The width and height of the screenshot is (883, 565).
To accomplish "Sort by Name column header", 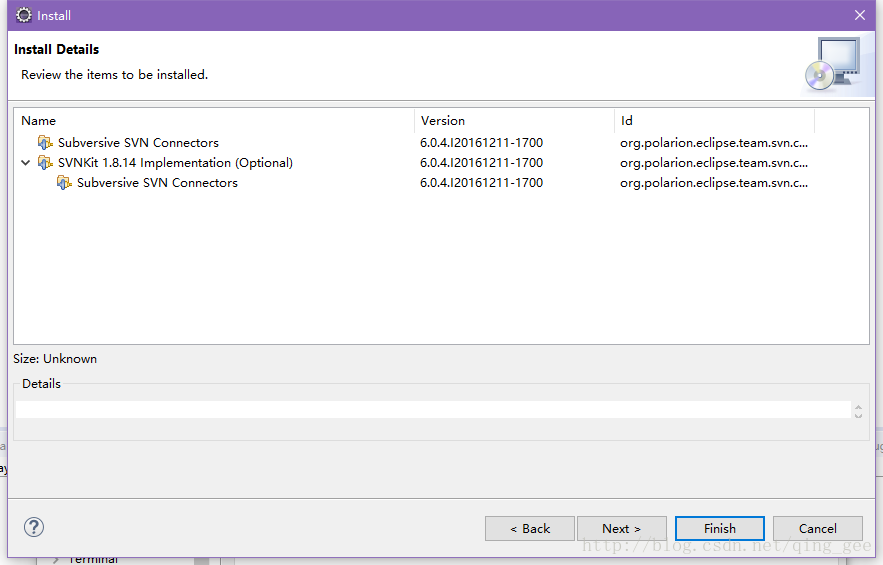I will point(214,121).
